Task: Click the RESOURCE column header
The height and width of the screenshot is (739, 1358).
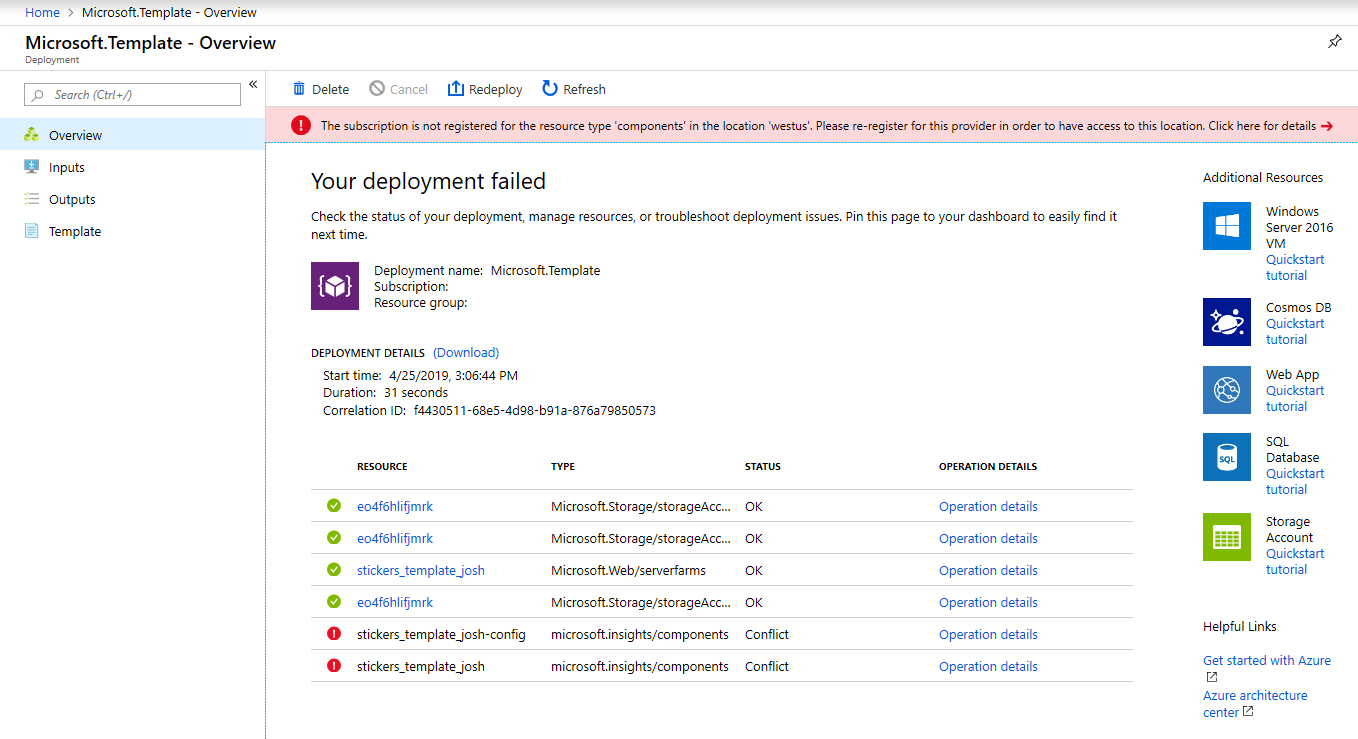Action: coord(382,467)
